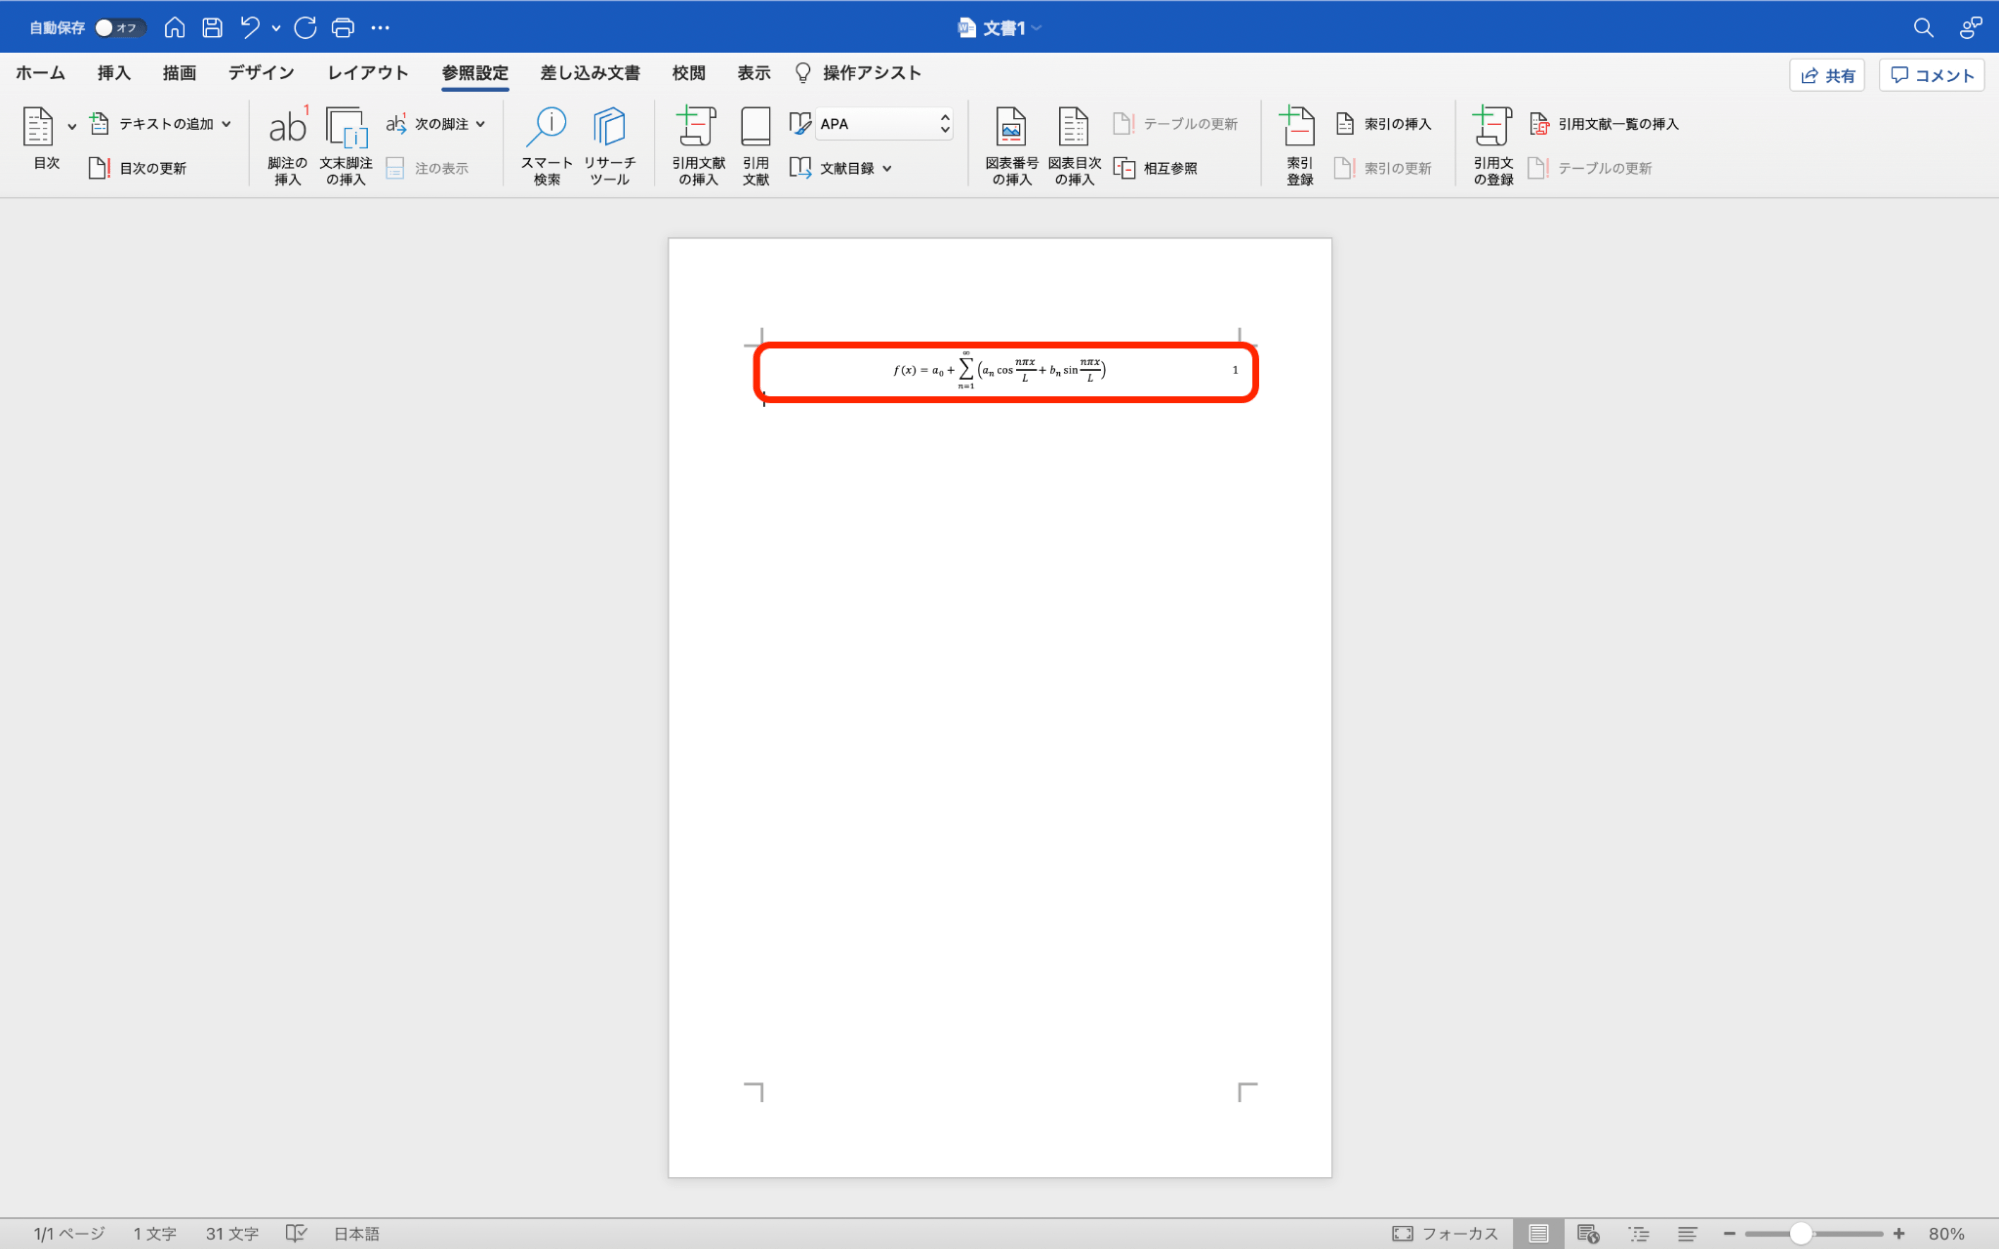Expand the 目次 dropdown arrow
This screenshot has height=1250, width=1999.
tap(72, 127)
